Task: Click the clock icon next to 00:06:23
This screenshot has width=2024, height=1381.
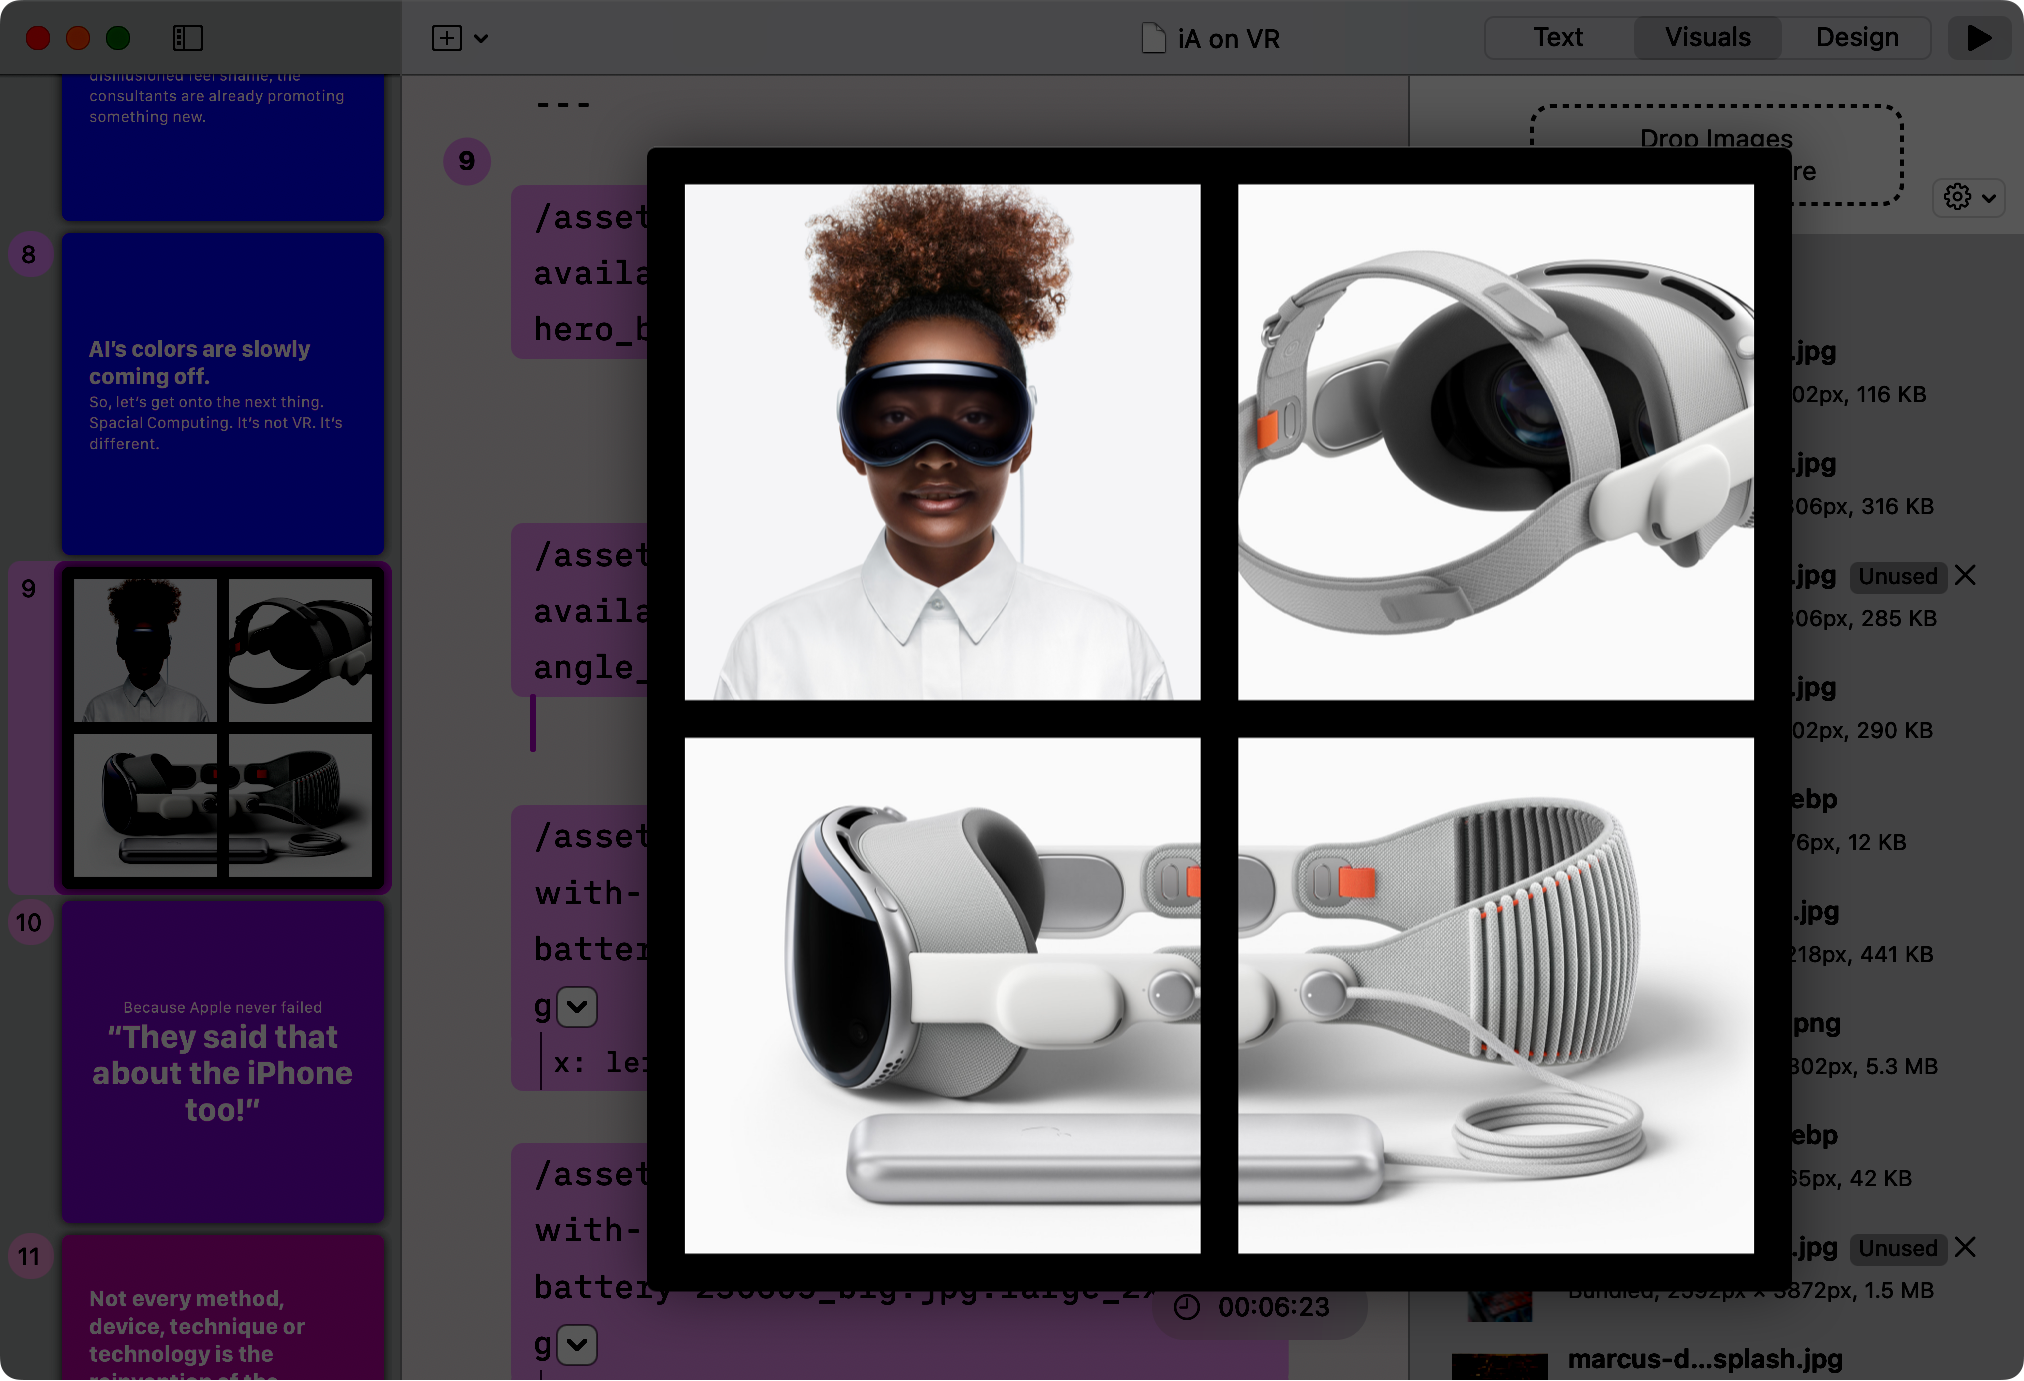Action: 1188,1307
